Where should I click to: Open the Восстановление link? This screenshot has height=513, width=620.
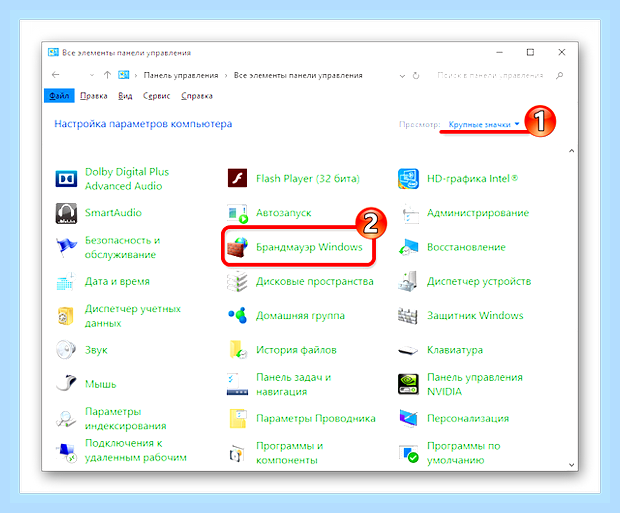[x=466, y=247]
